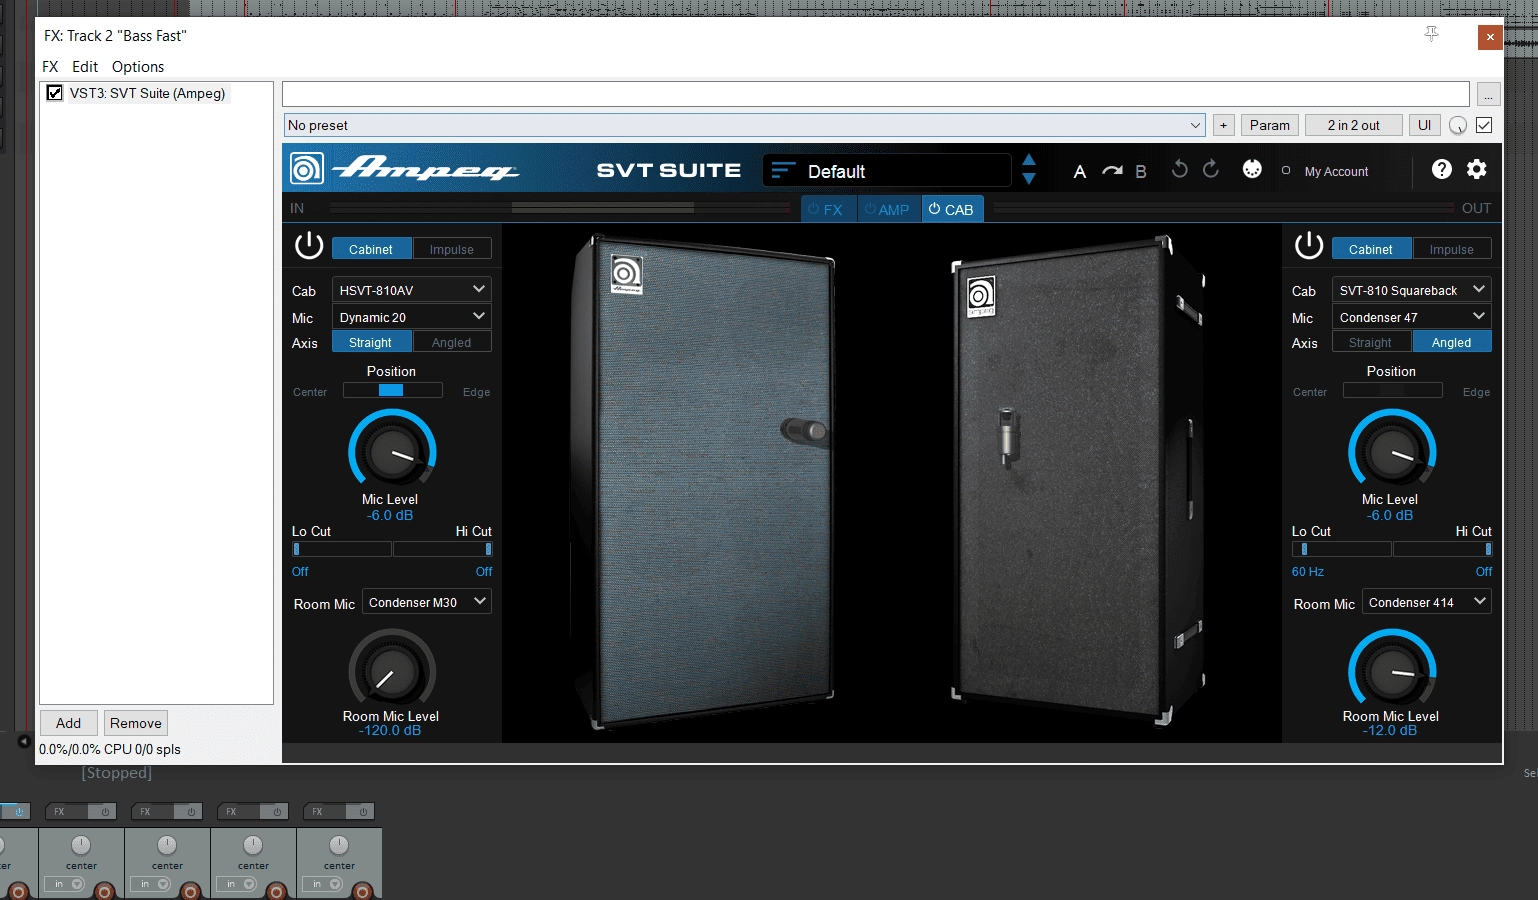Viewport: 1538px width, 900px height.
Task: Switch to the CAB section tab
Action: [x=952, y=209]
